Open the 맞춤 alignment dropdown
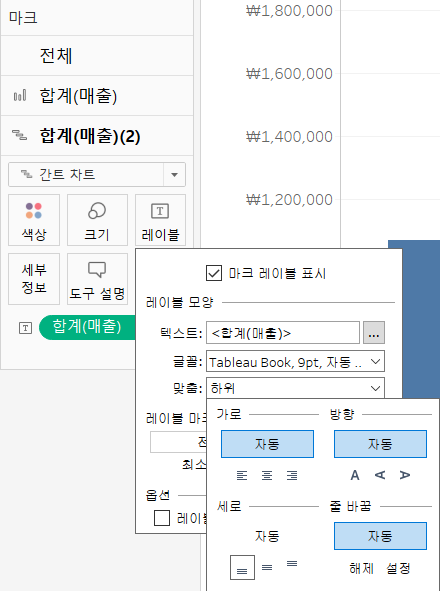The width and height of the screenshot is (440, 591). pos(295,388)
